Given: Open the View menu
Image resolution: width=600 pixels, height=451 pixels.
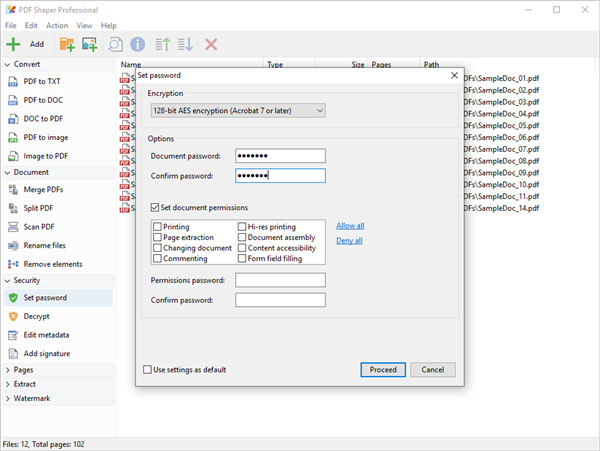Looking at the screenshot, I should click(x=84, y=26).
